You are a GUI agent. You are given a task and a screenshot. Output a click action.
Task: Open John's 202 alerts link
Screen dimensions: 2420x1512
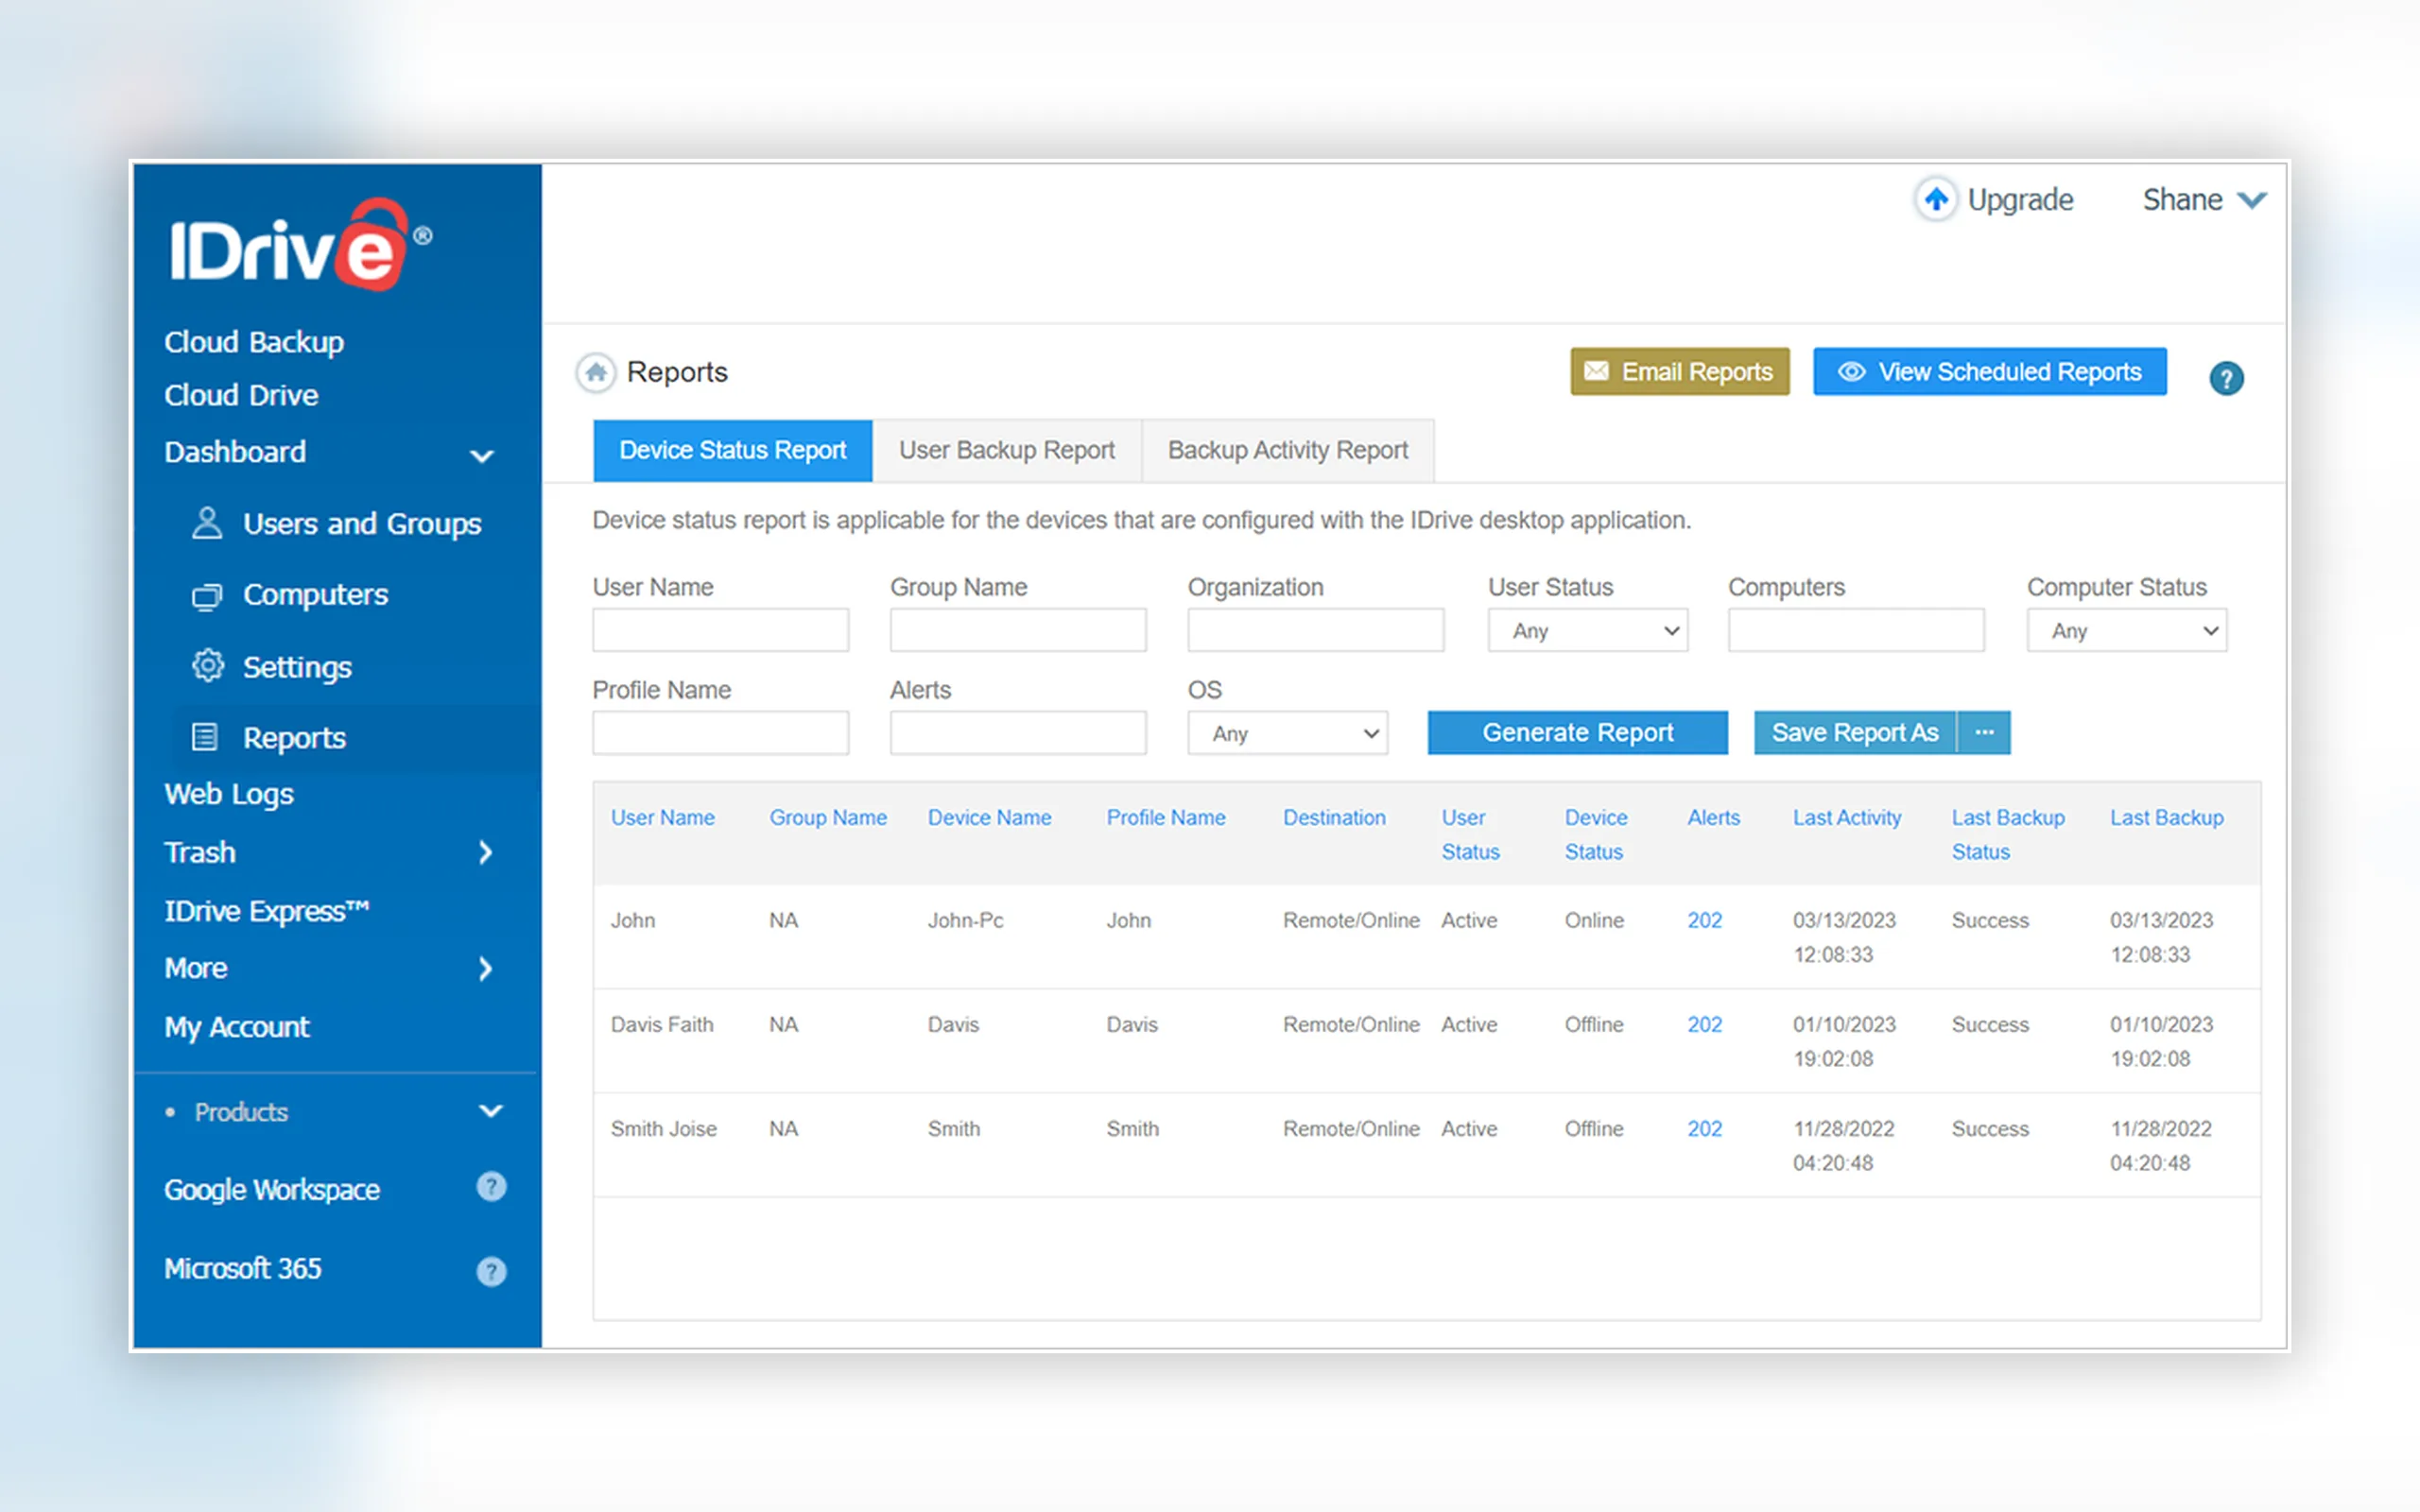1705,920
